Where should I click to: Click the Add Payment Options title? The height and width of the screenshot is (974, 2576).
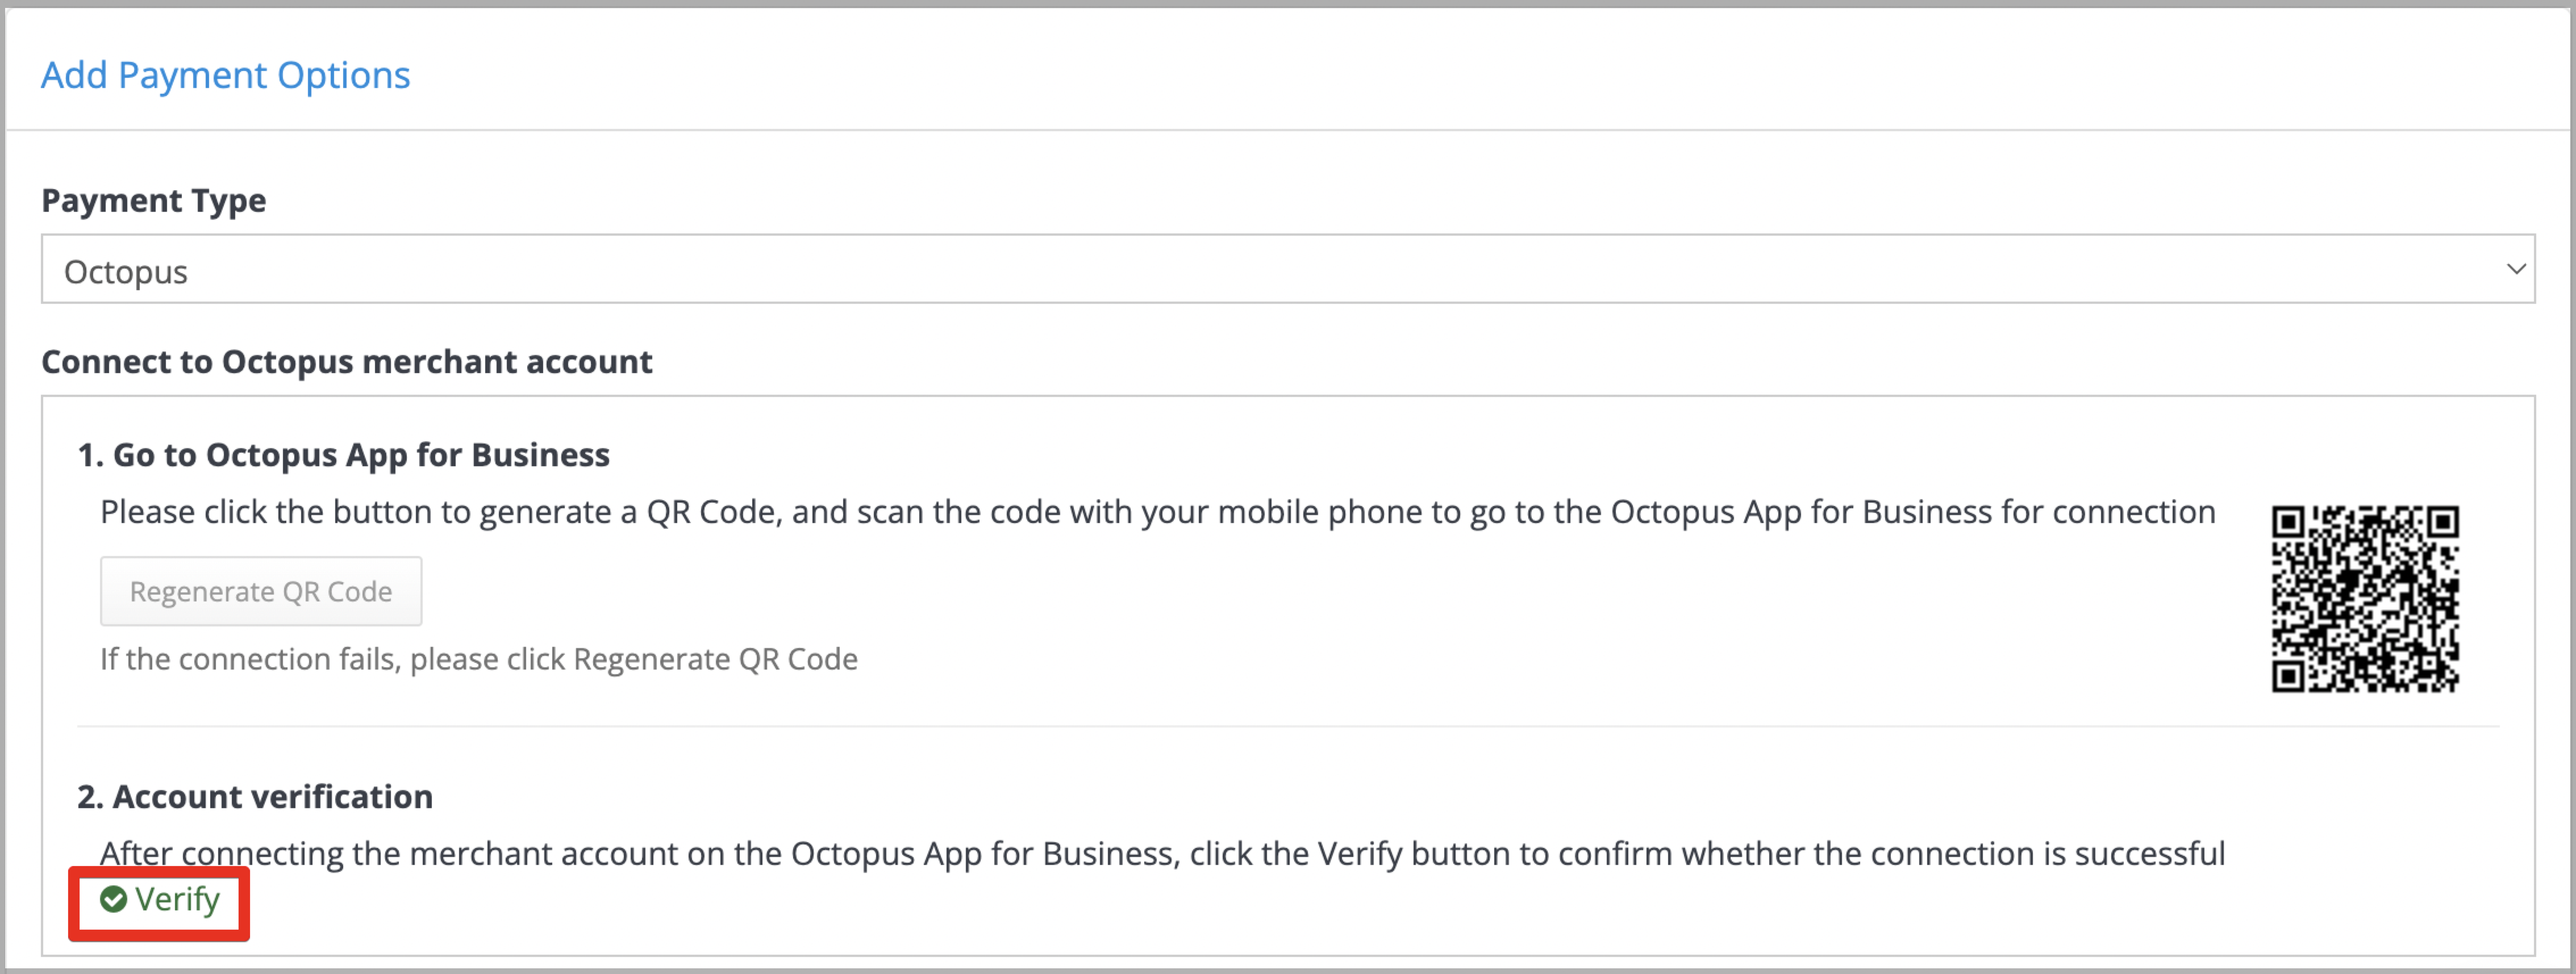point(225,75)
